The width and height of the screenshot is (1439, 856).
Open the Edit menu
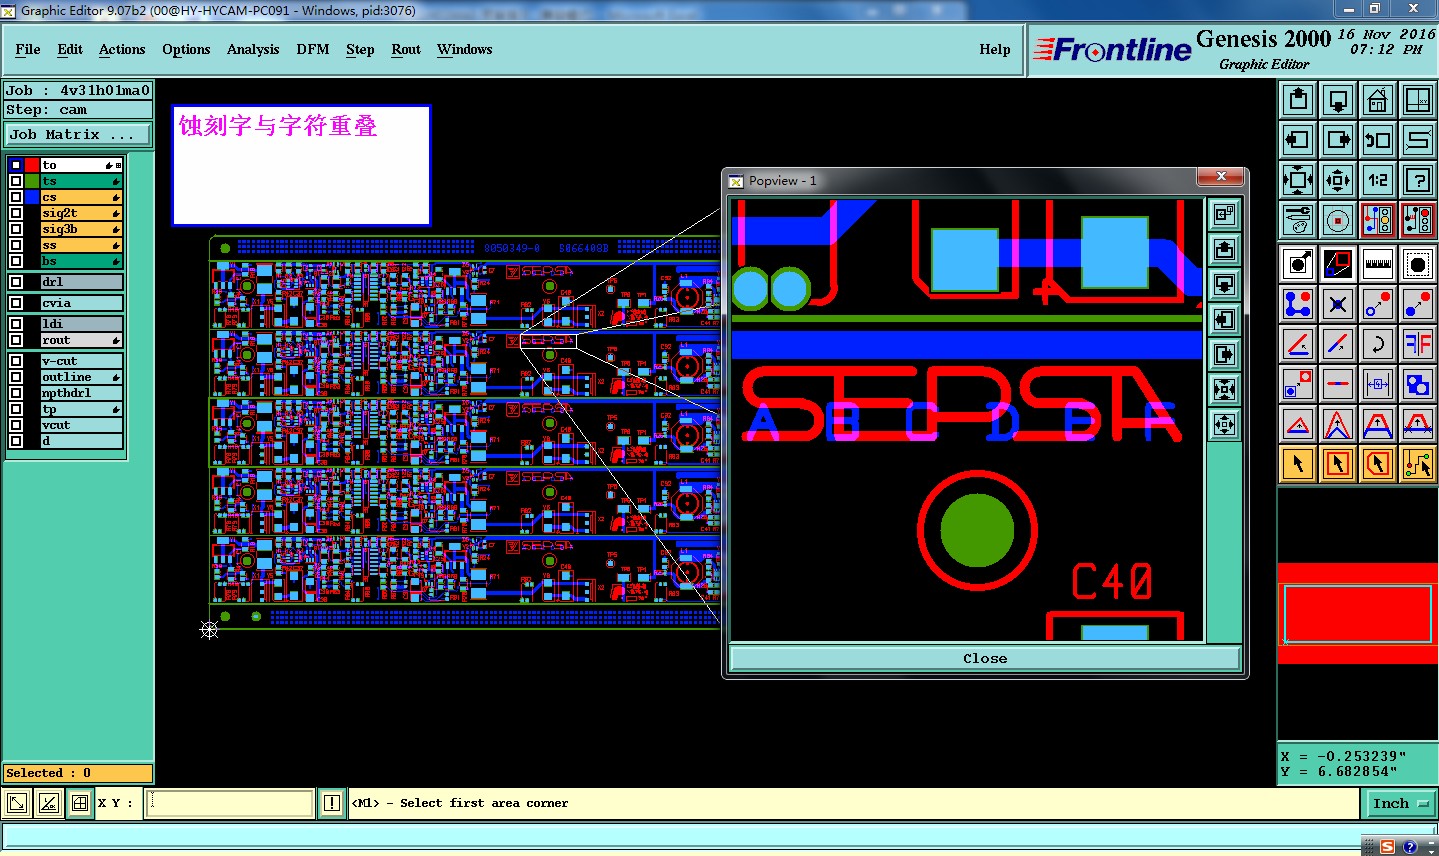pyautogui.click(x=70, y=49)
